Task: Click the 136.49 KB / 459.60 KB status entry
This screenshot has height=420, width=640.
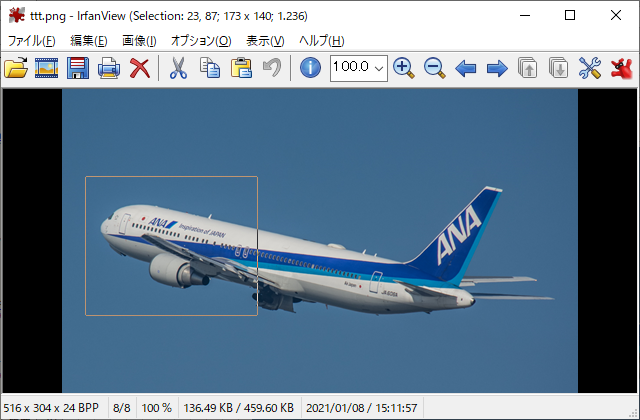Action: pyautogui.click(x=238, y=408)
